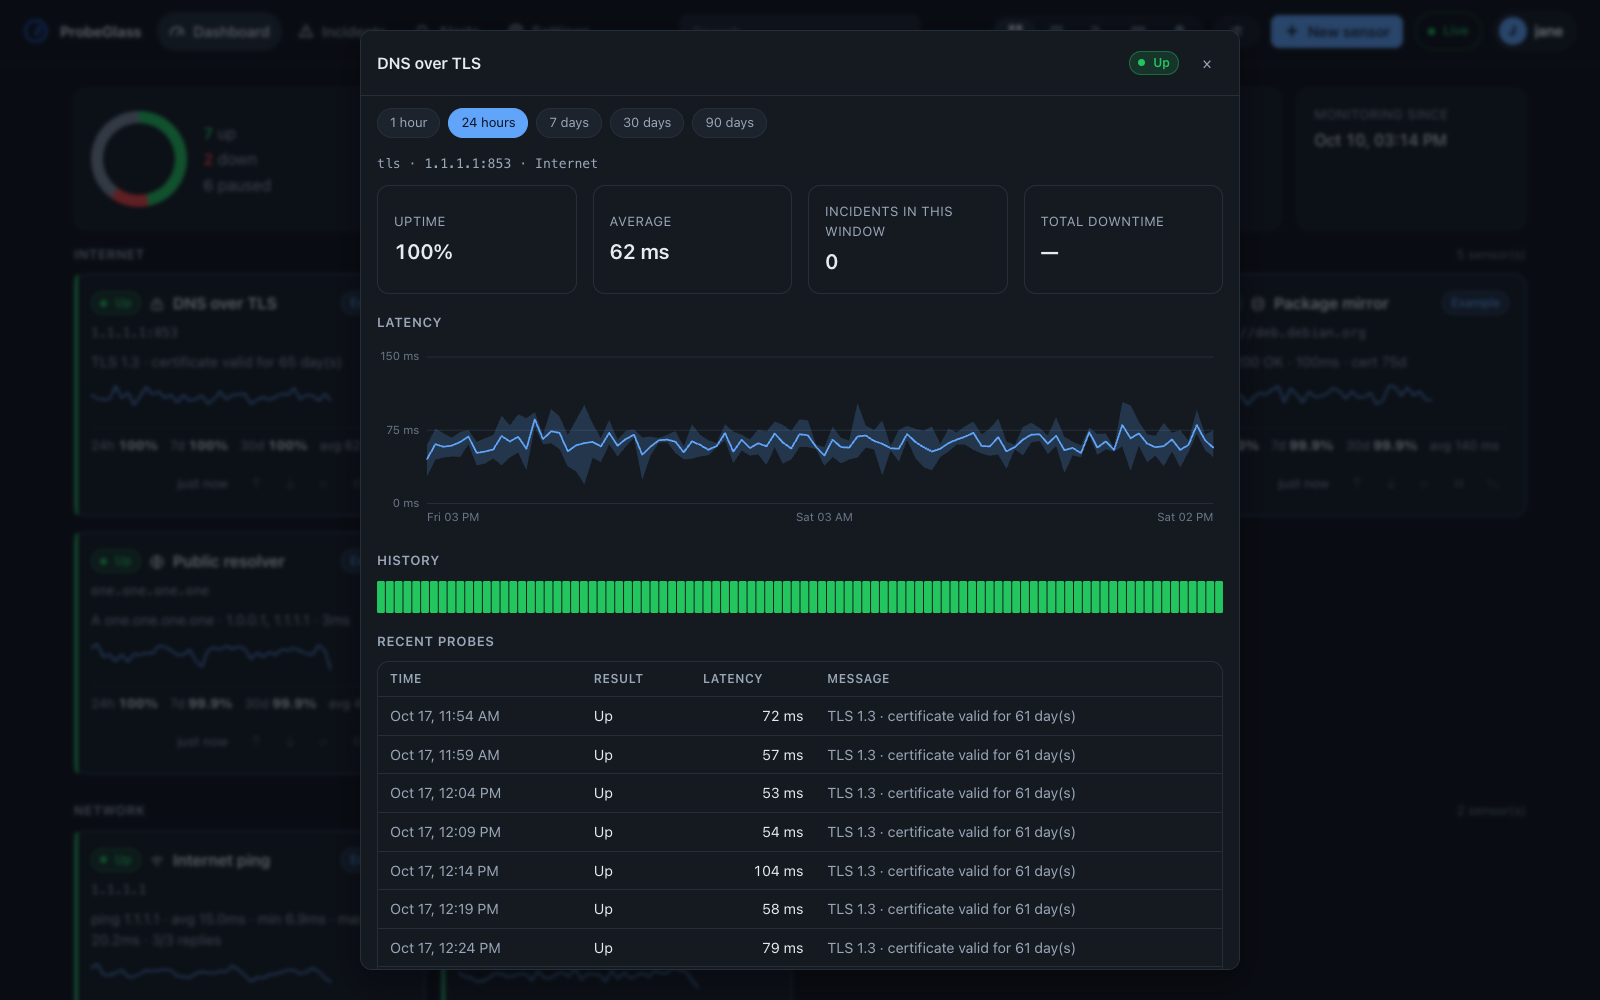Close the DNS over TLS dialog
The height and width of the screenshot is (1000, 1600).
pos(1207,64)
